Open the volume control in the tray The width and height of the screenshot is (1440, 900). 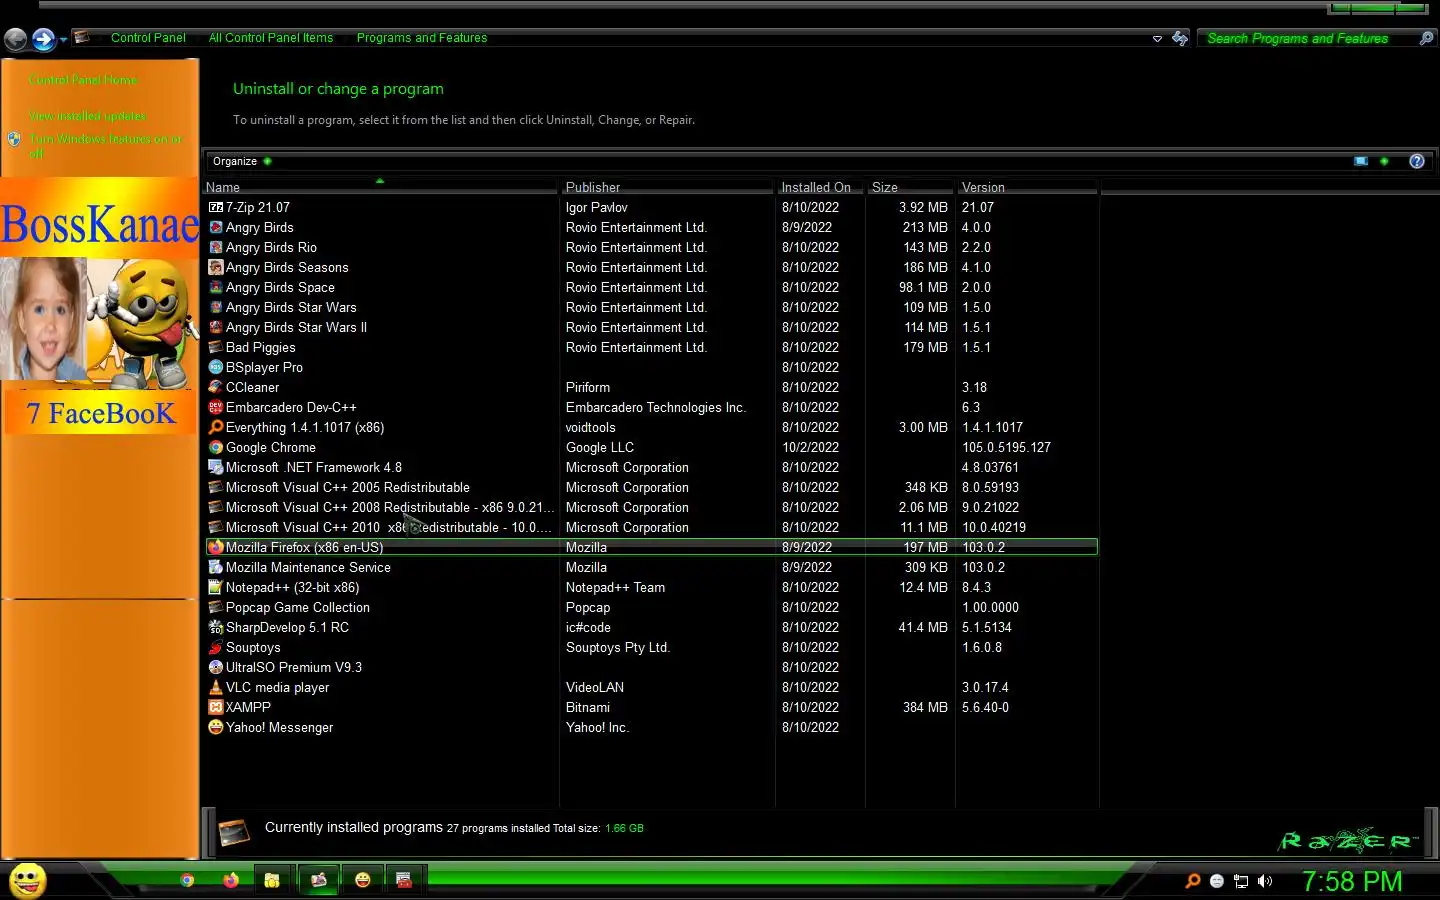tap(1265, 881)
